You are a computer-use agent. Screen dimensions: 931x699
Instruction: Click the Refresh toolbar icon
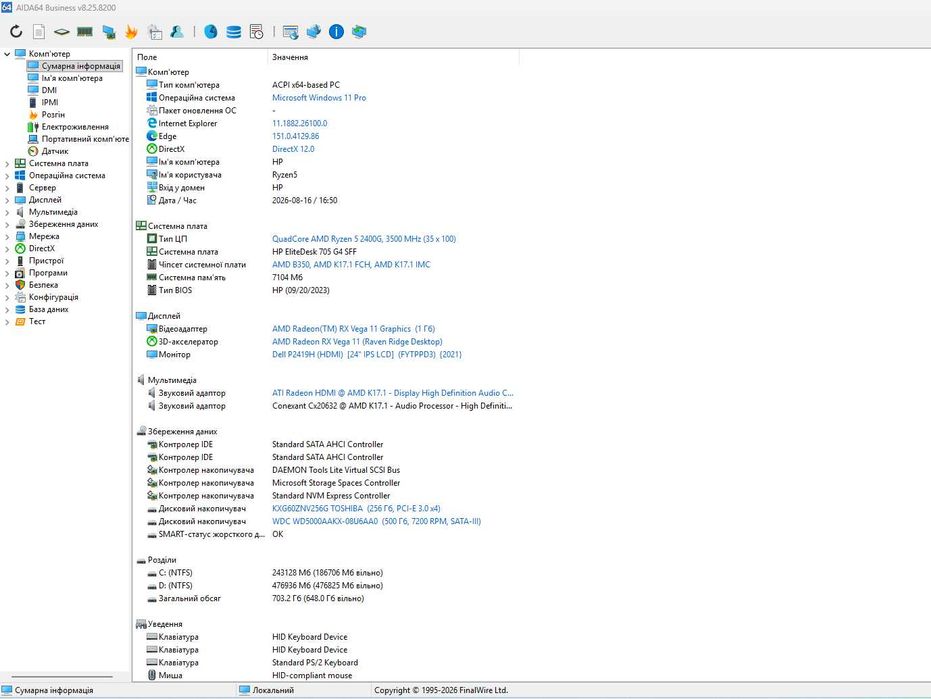click(16, 31)
